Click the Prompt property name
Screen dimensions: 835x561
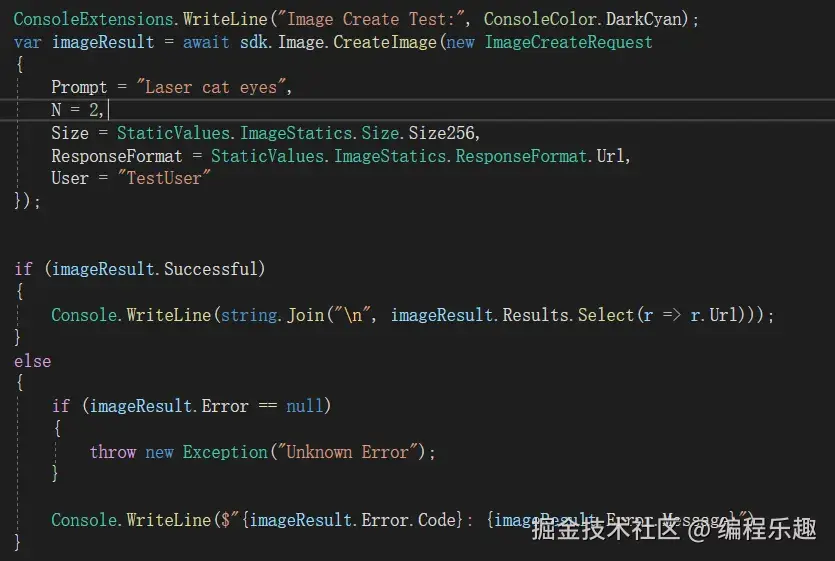pos(79,87)
